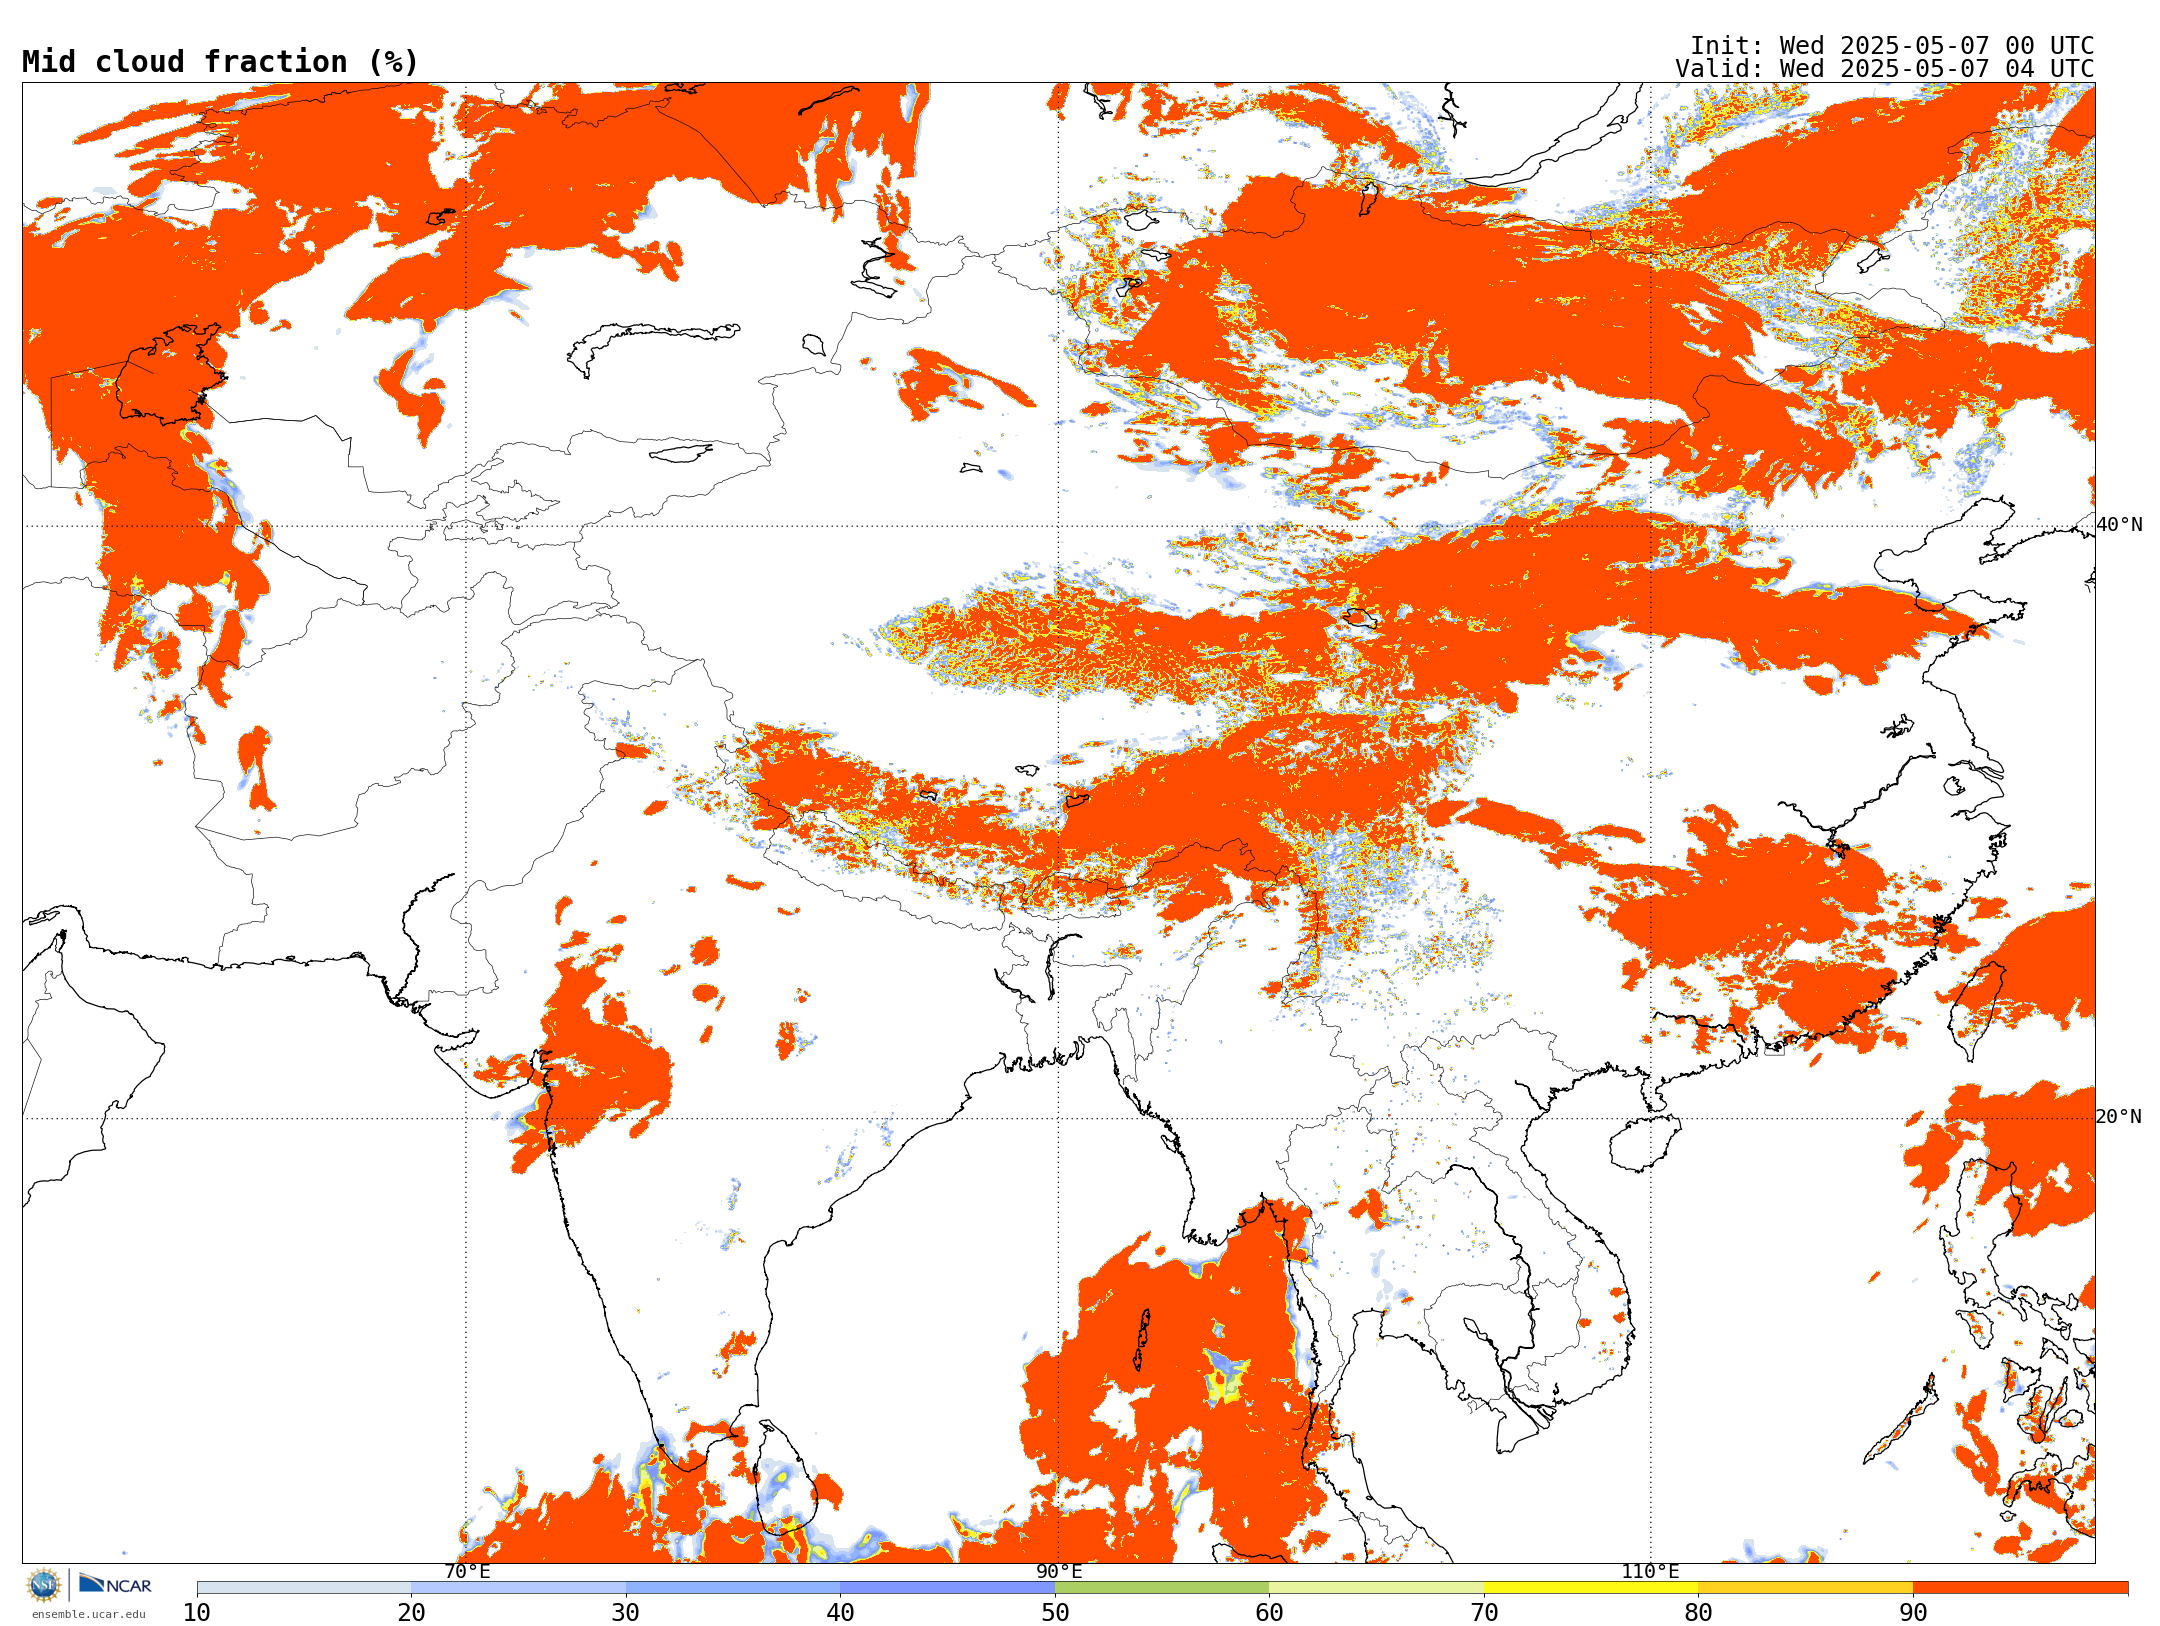Click the colorbar tick label 70

(x=1484, y=1612)
